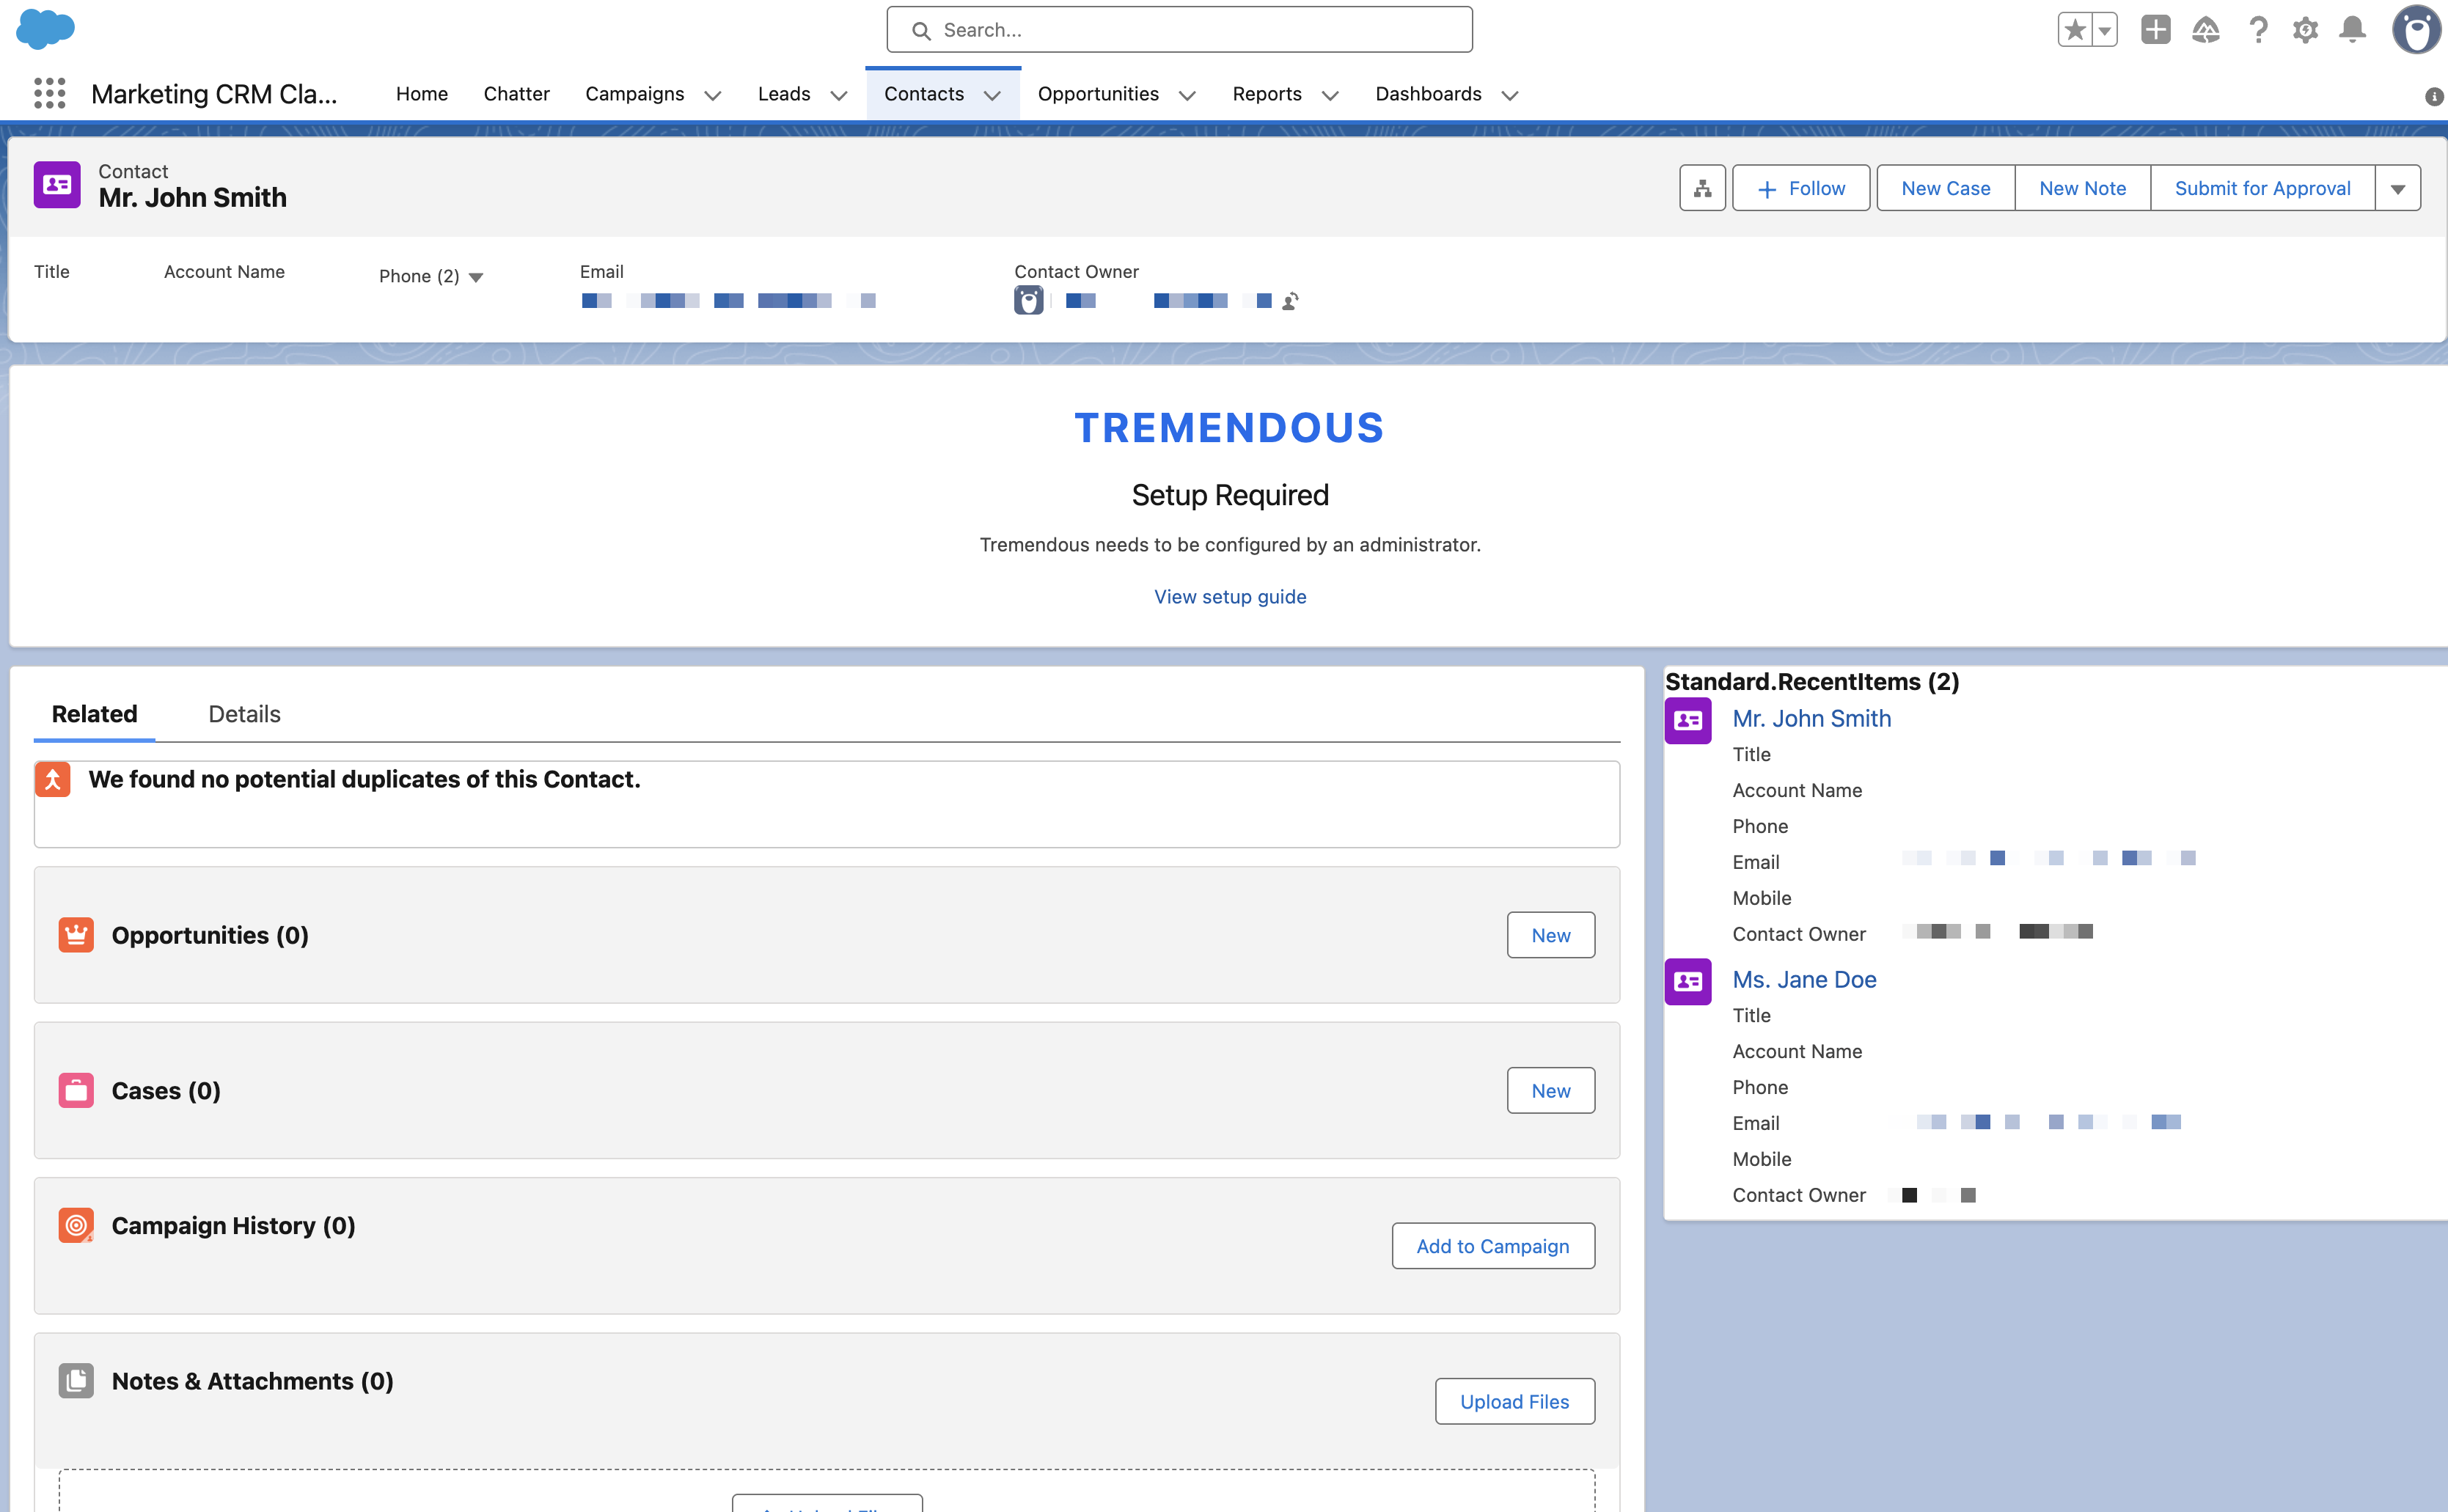Click the Trailhead guidance icon

coord(2206,30)
